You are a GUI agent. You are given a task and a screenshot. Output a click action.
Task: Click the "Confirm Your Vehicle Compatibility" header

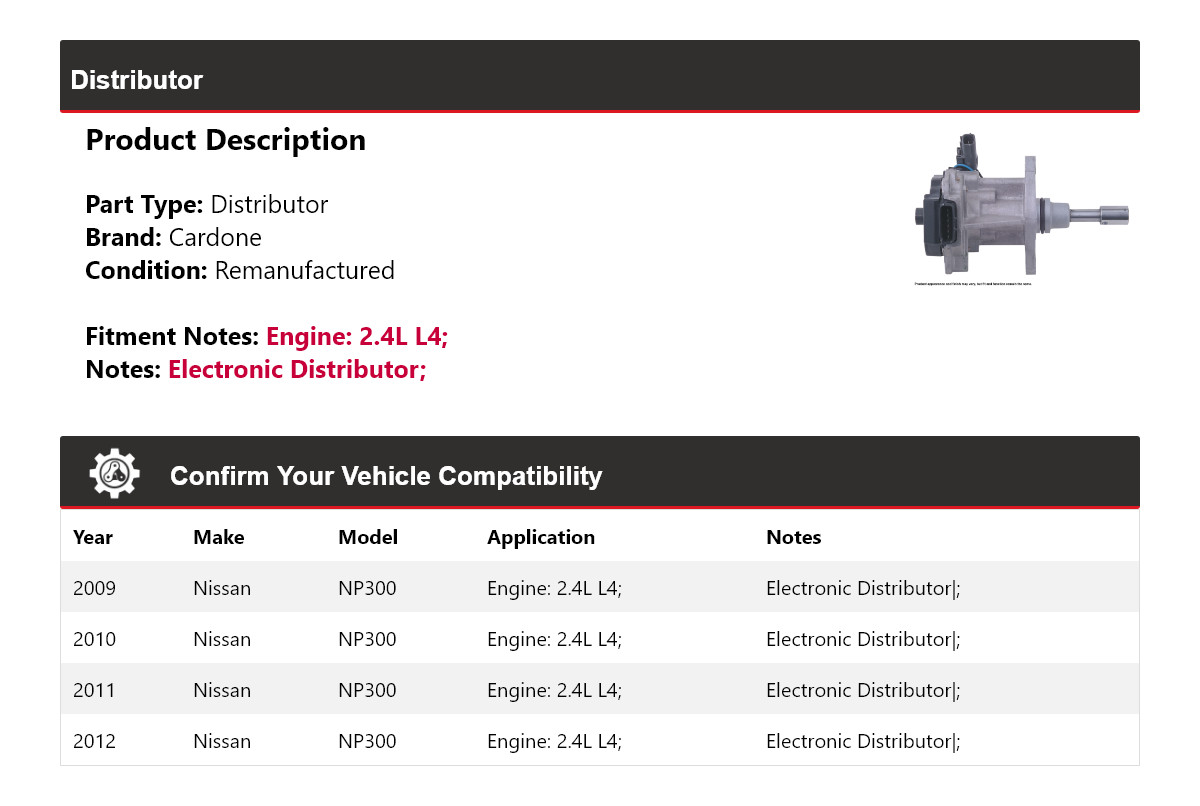[386, 476]
